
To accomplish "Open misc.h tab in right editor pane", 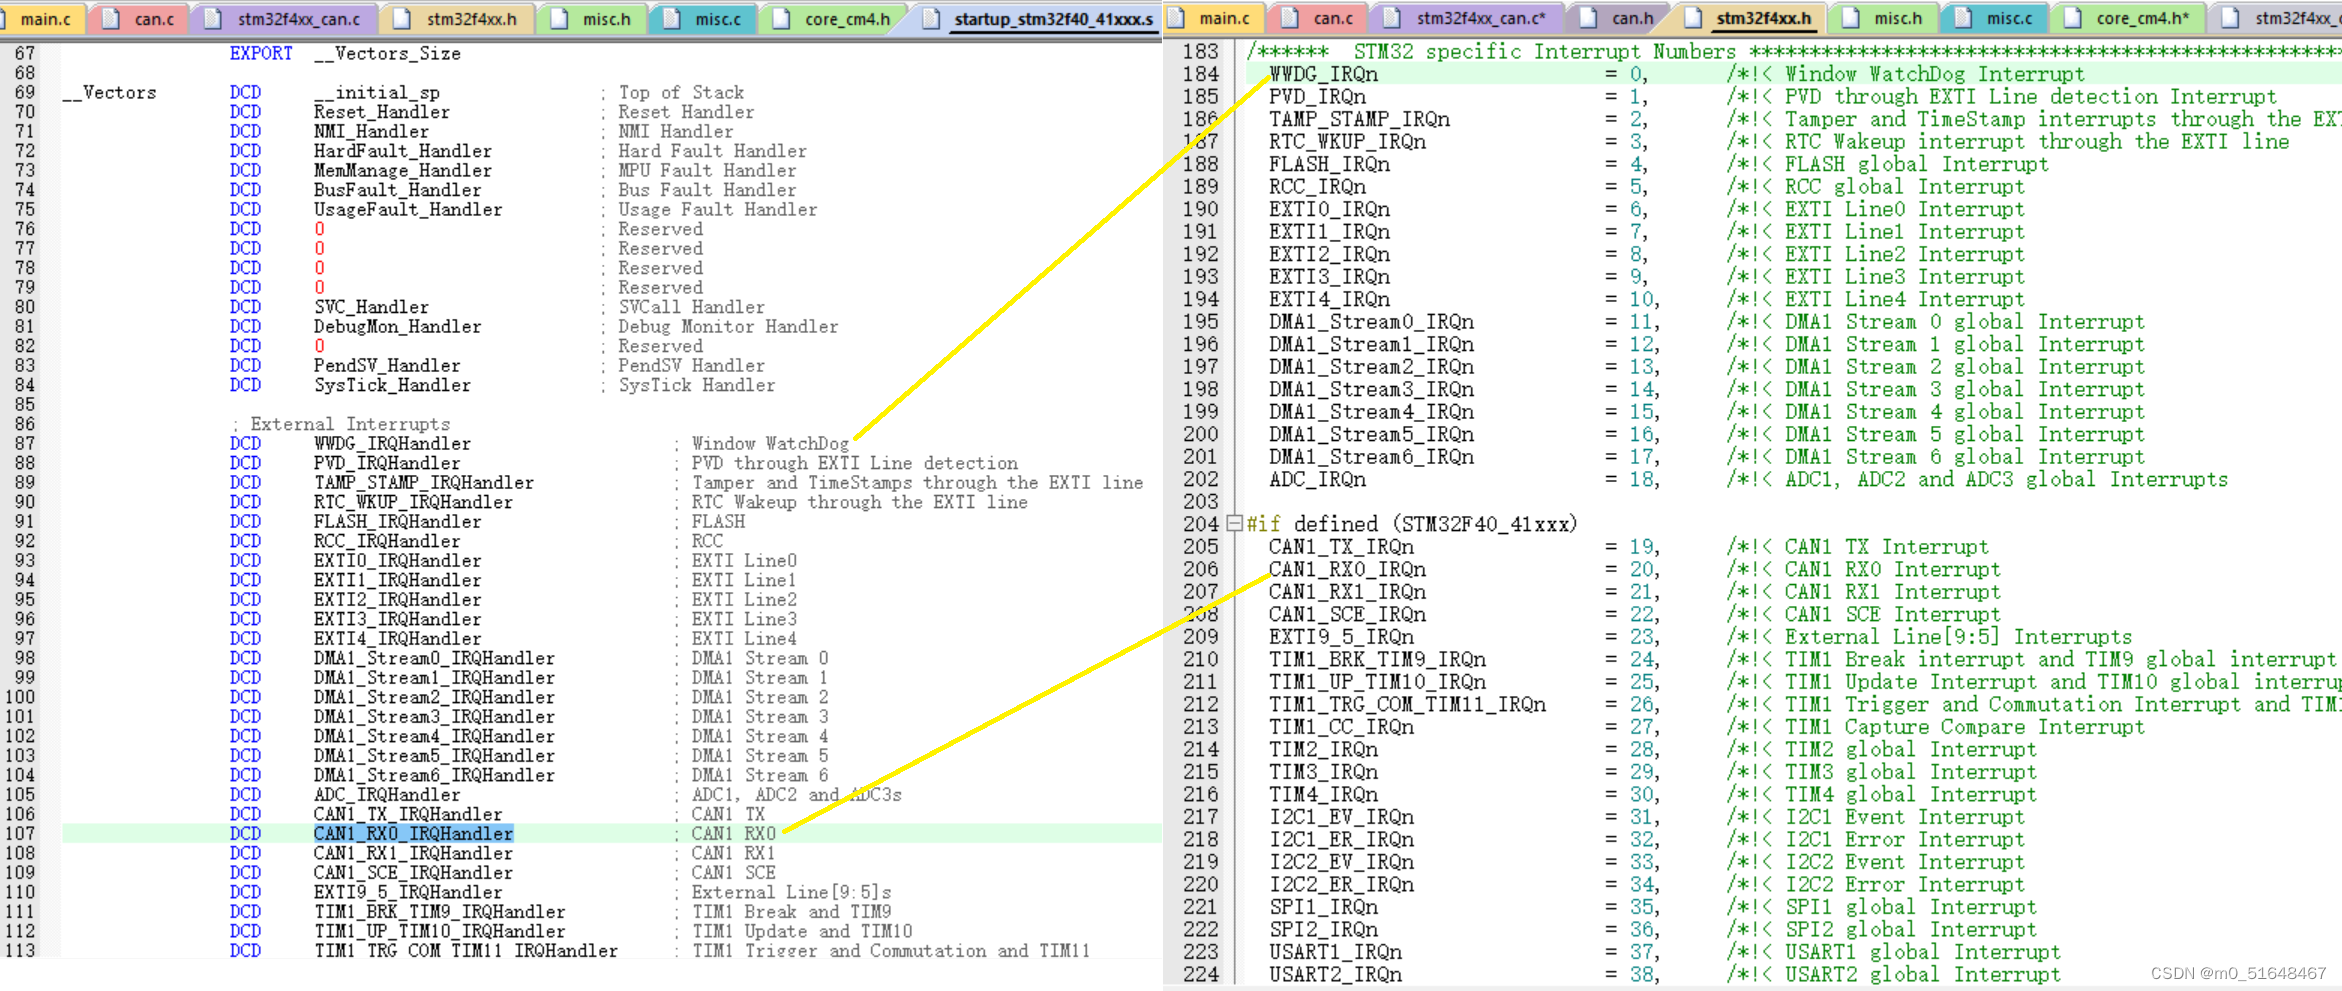I will pos(1885,18).
